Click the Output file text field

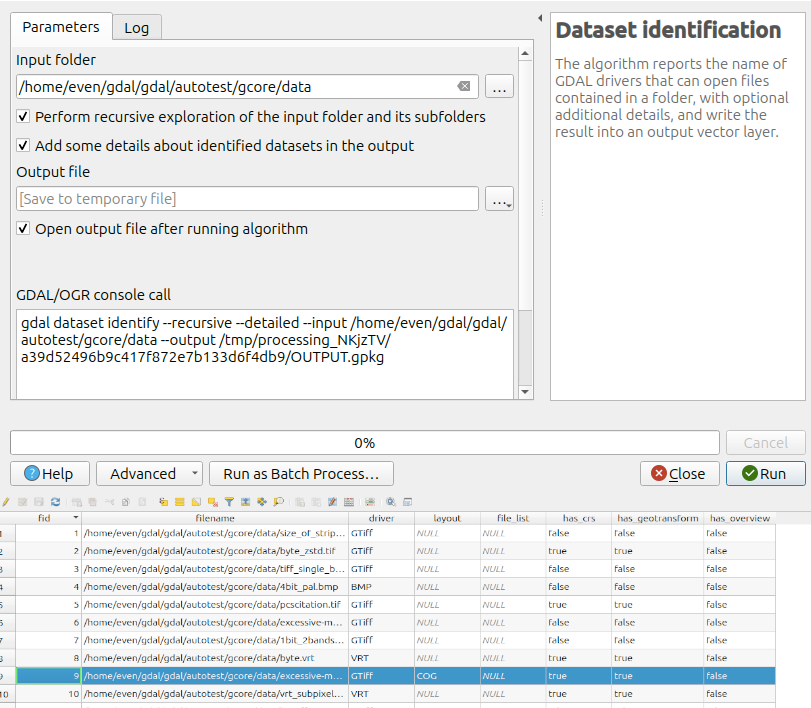click(x=247, y=199)
